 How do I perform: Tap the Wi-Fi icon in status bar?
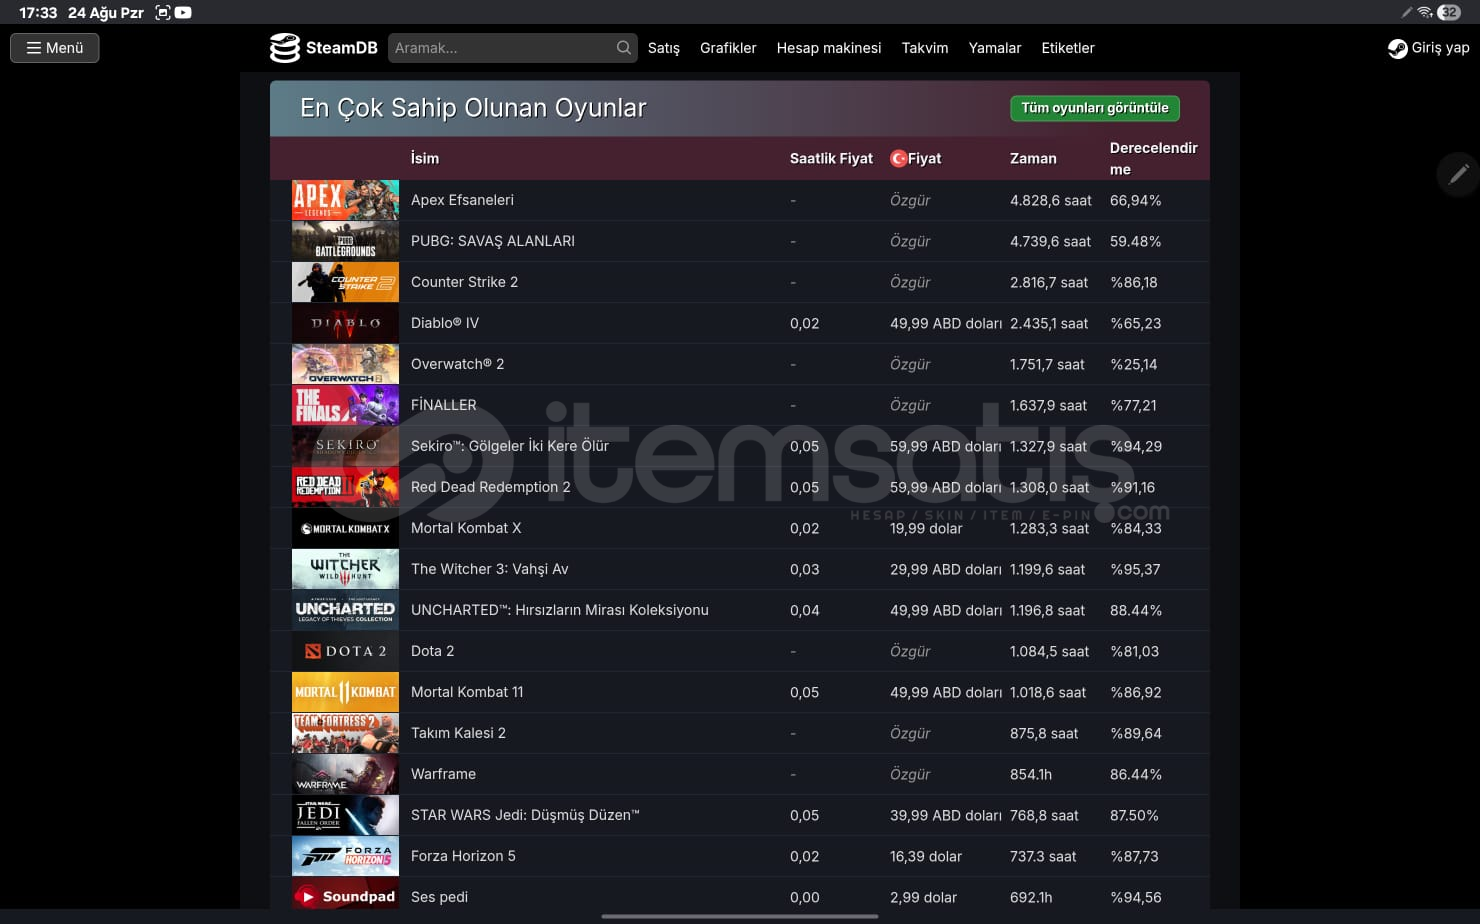pyautogui.click(x=1425, y=12)
